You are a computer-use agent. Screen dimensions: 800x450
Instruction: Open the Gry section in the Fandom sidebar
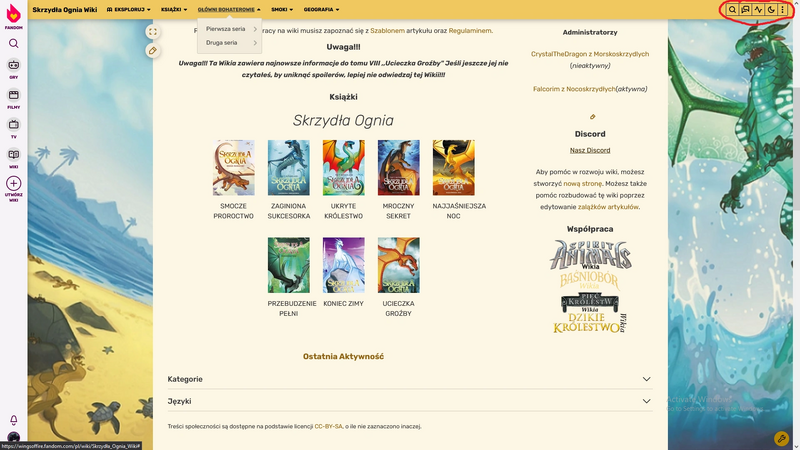tap(14, 68)
